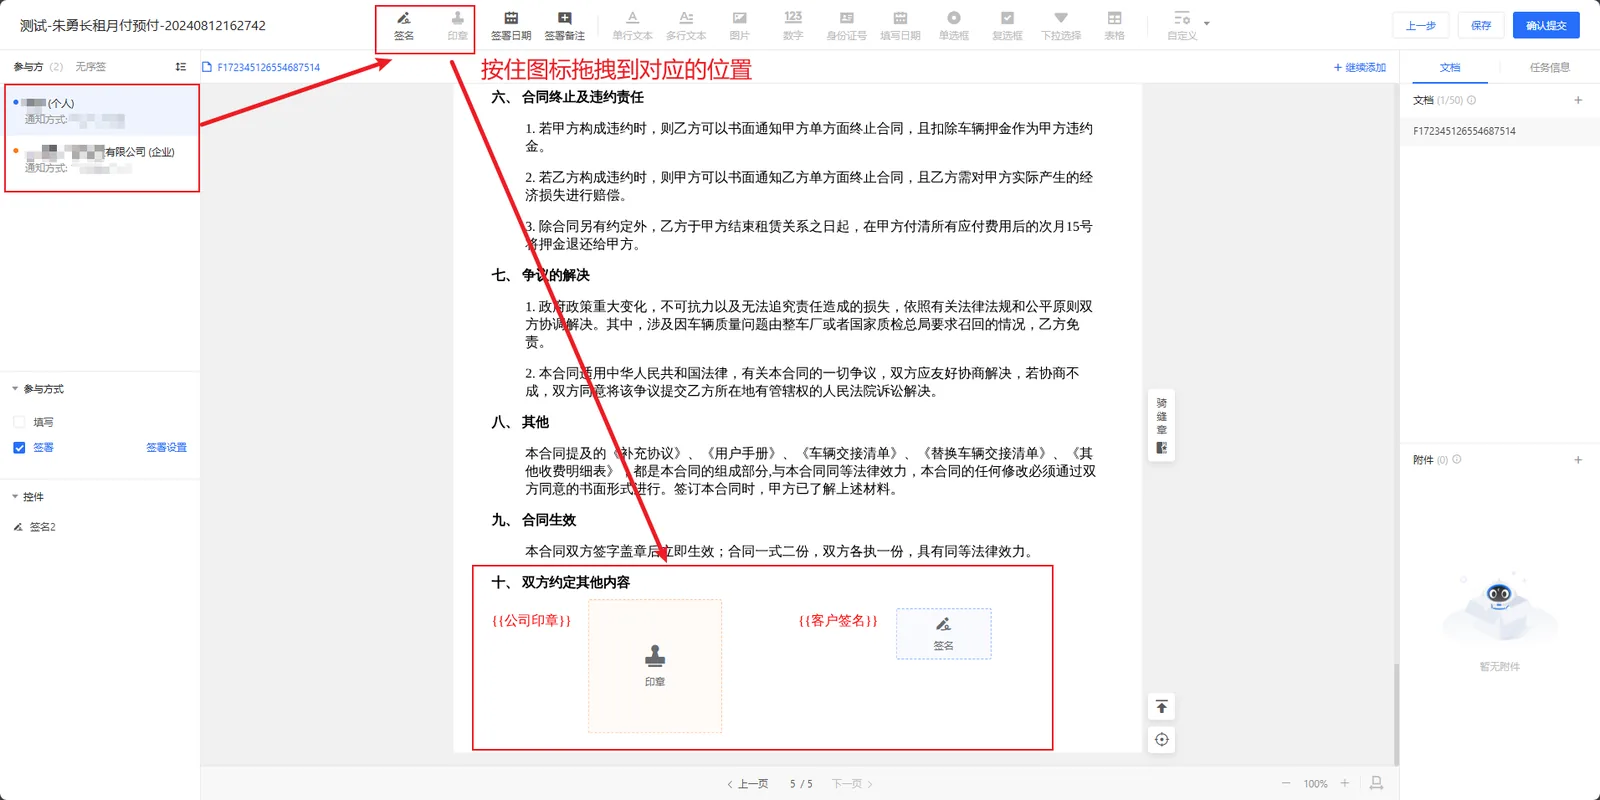Image resolution: width=1600 pixels, height=800 pixels.
Task: Click the 填写日期 fill-in date control
Action: (x=900, y=26)
